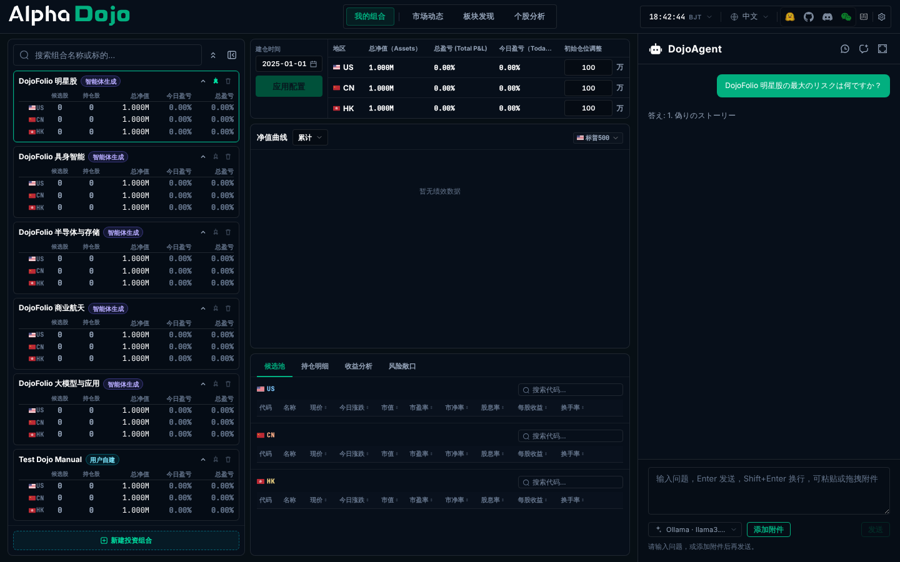The width and height of the screenshot is (900, 562).
Task: Focus the DojoAgent question text box
Action: click(x=769, y=491)
